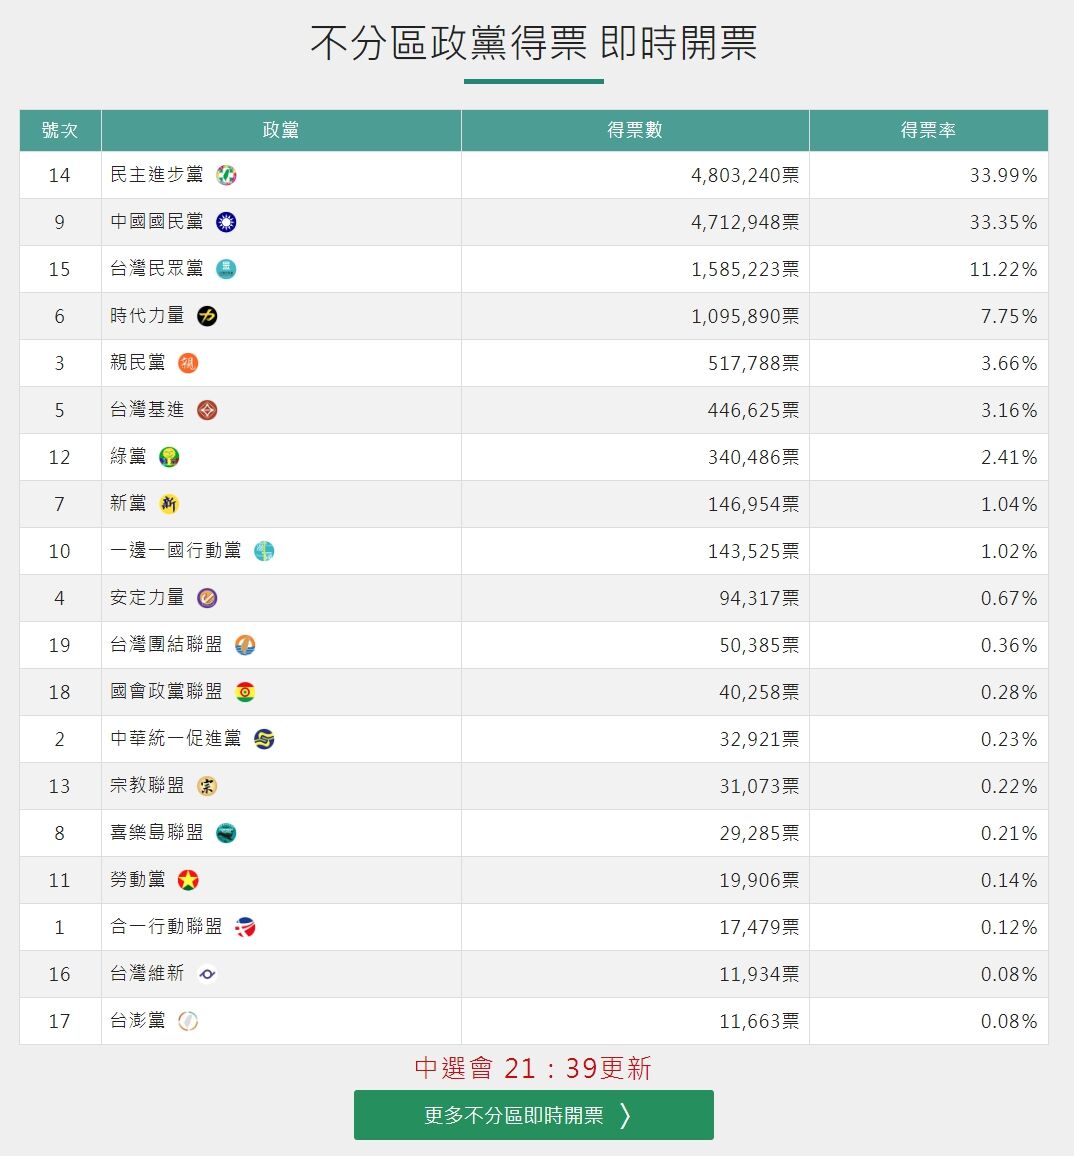Click the 台灣民眾黨 teal logo icon
This screenshot has width=1074, height=1156.
click(x=226, y=269)
